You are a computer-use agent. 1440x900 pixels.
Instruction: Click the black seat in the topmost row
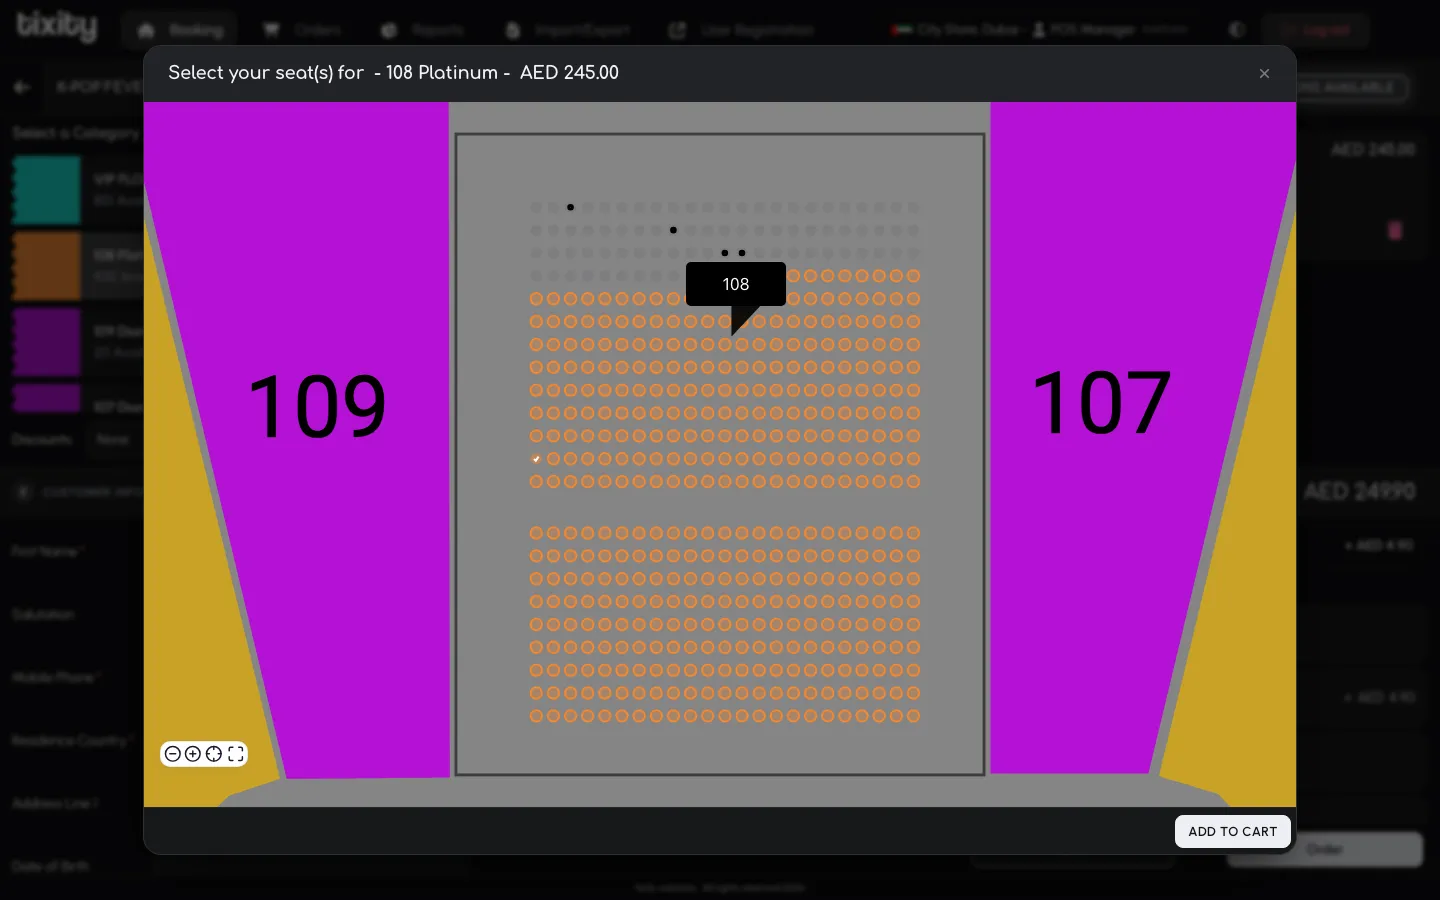click(570, 207)
